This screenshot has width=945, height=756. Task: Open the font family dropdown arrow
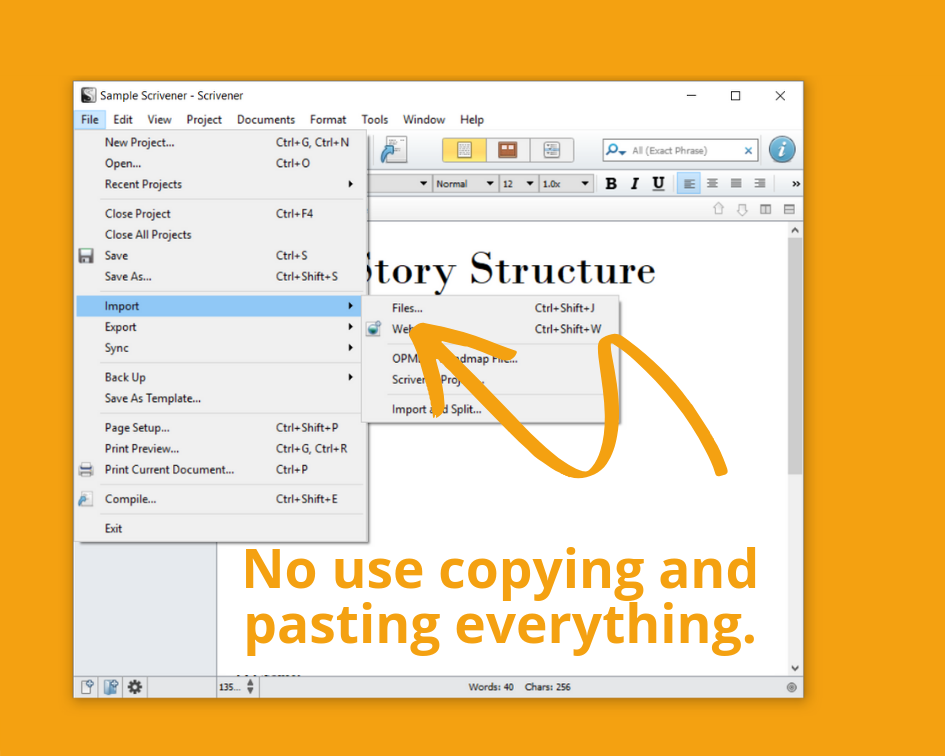[423, 183]
